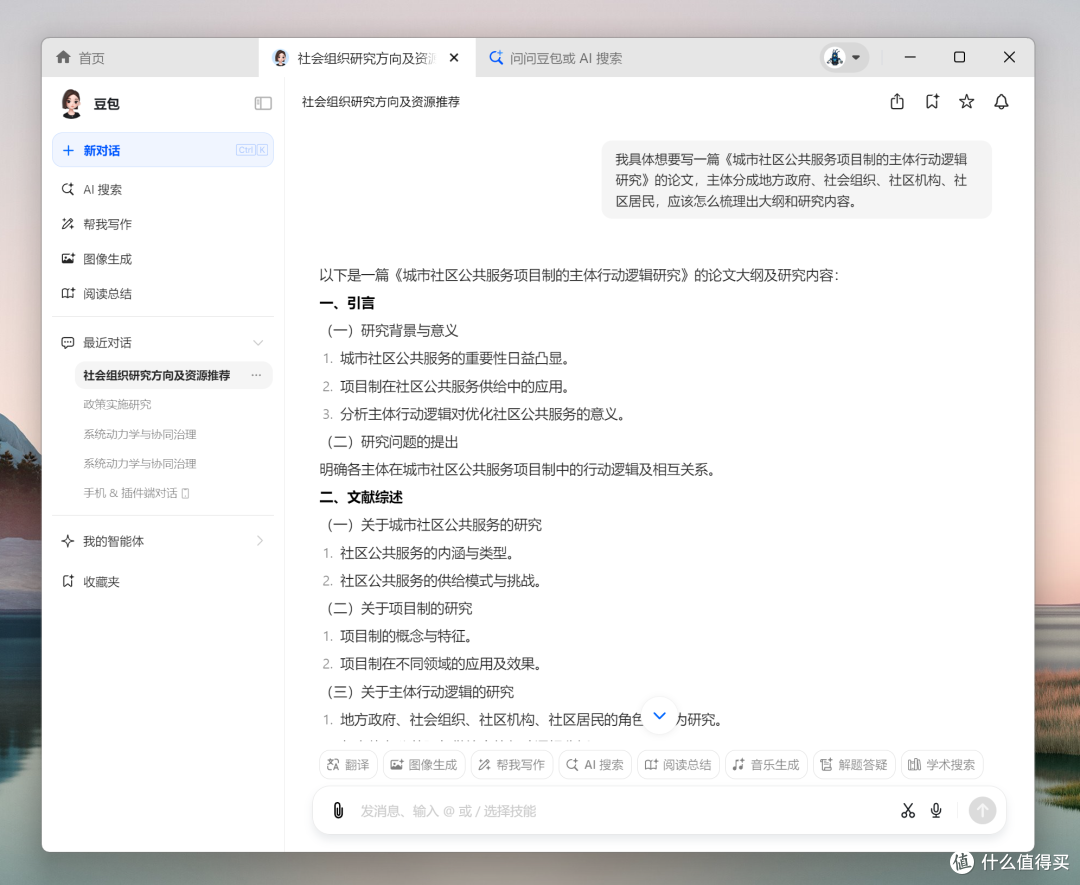The height and width of the screenshot is (885, 1080).
Task: Click the heading 二、文献综述
Action: point(361,497)
